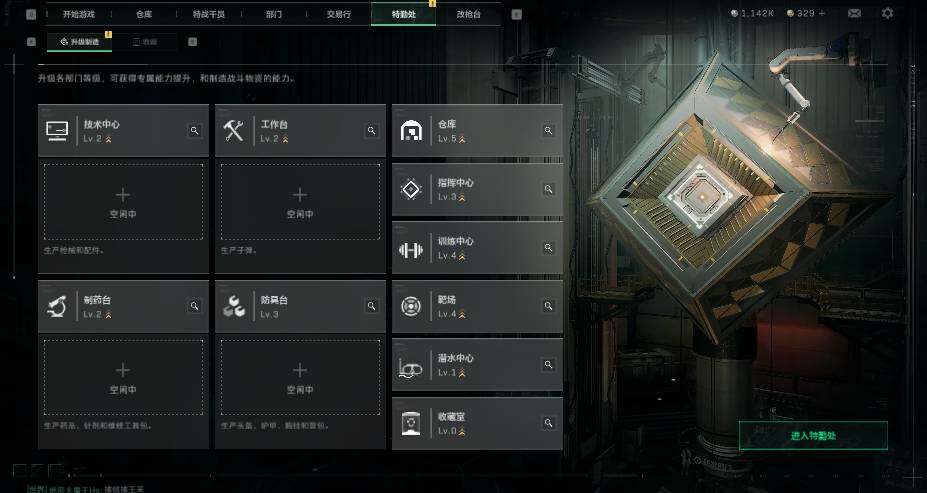Inspect 潜水中心 using its magnifier icon
This screenshot has width=927, height=493.
[x=549, y=365]
